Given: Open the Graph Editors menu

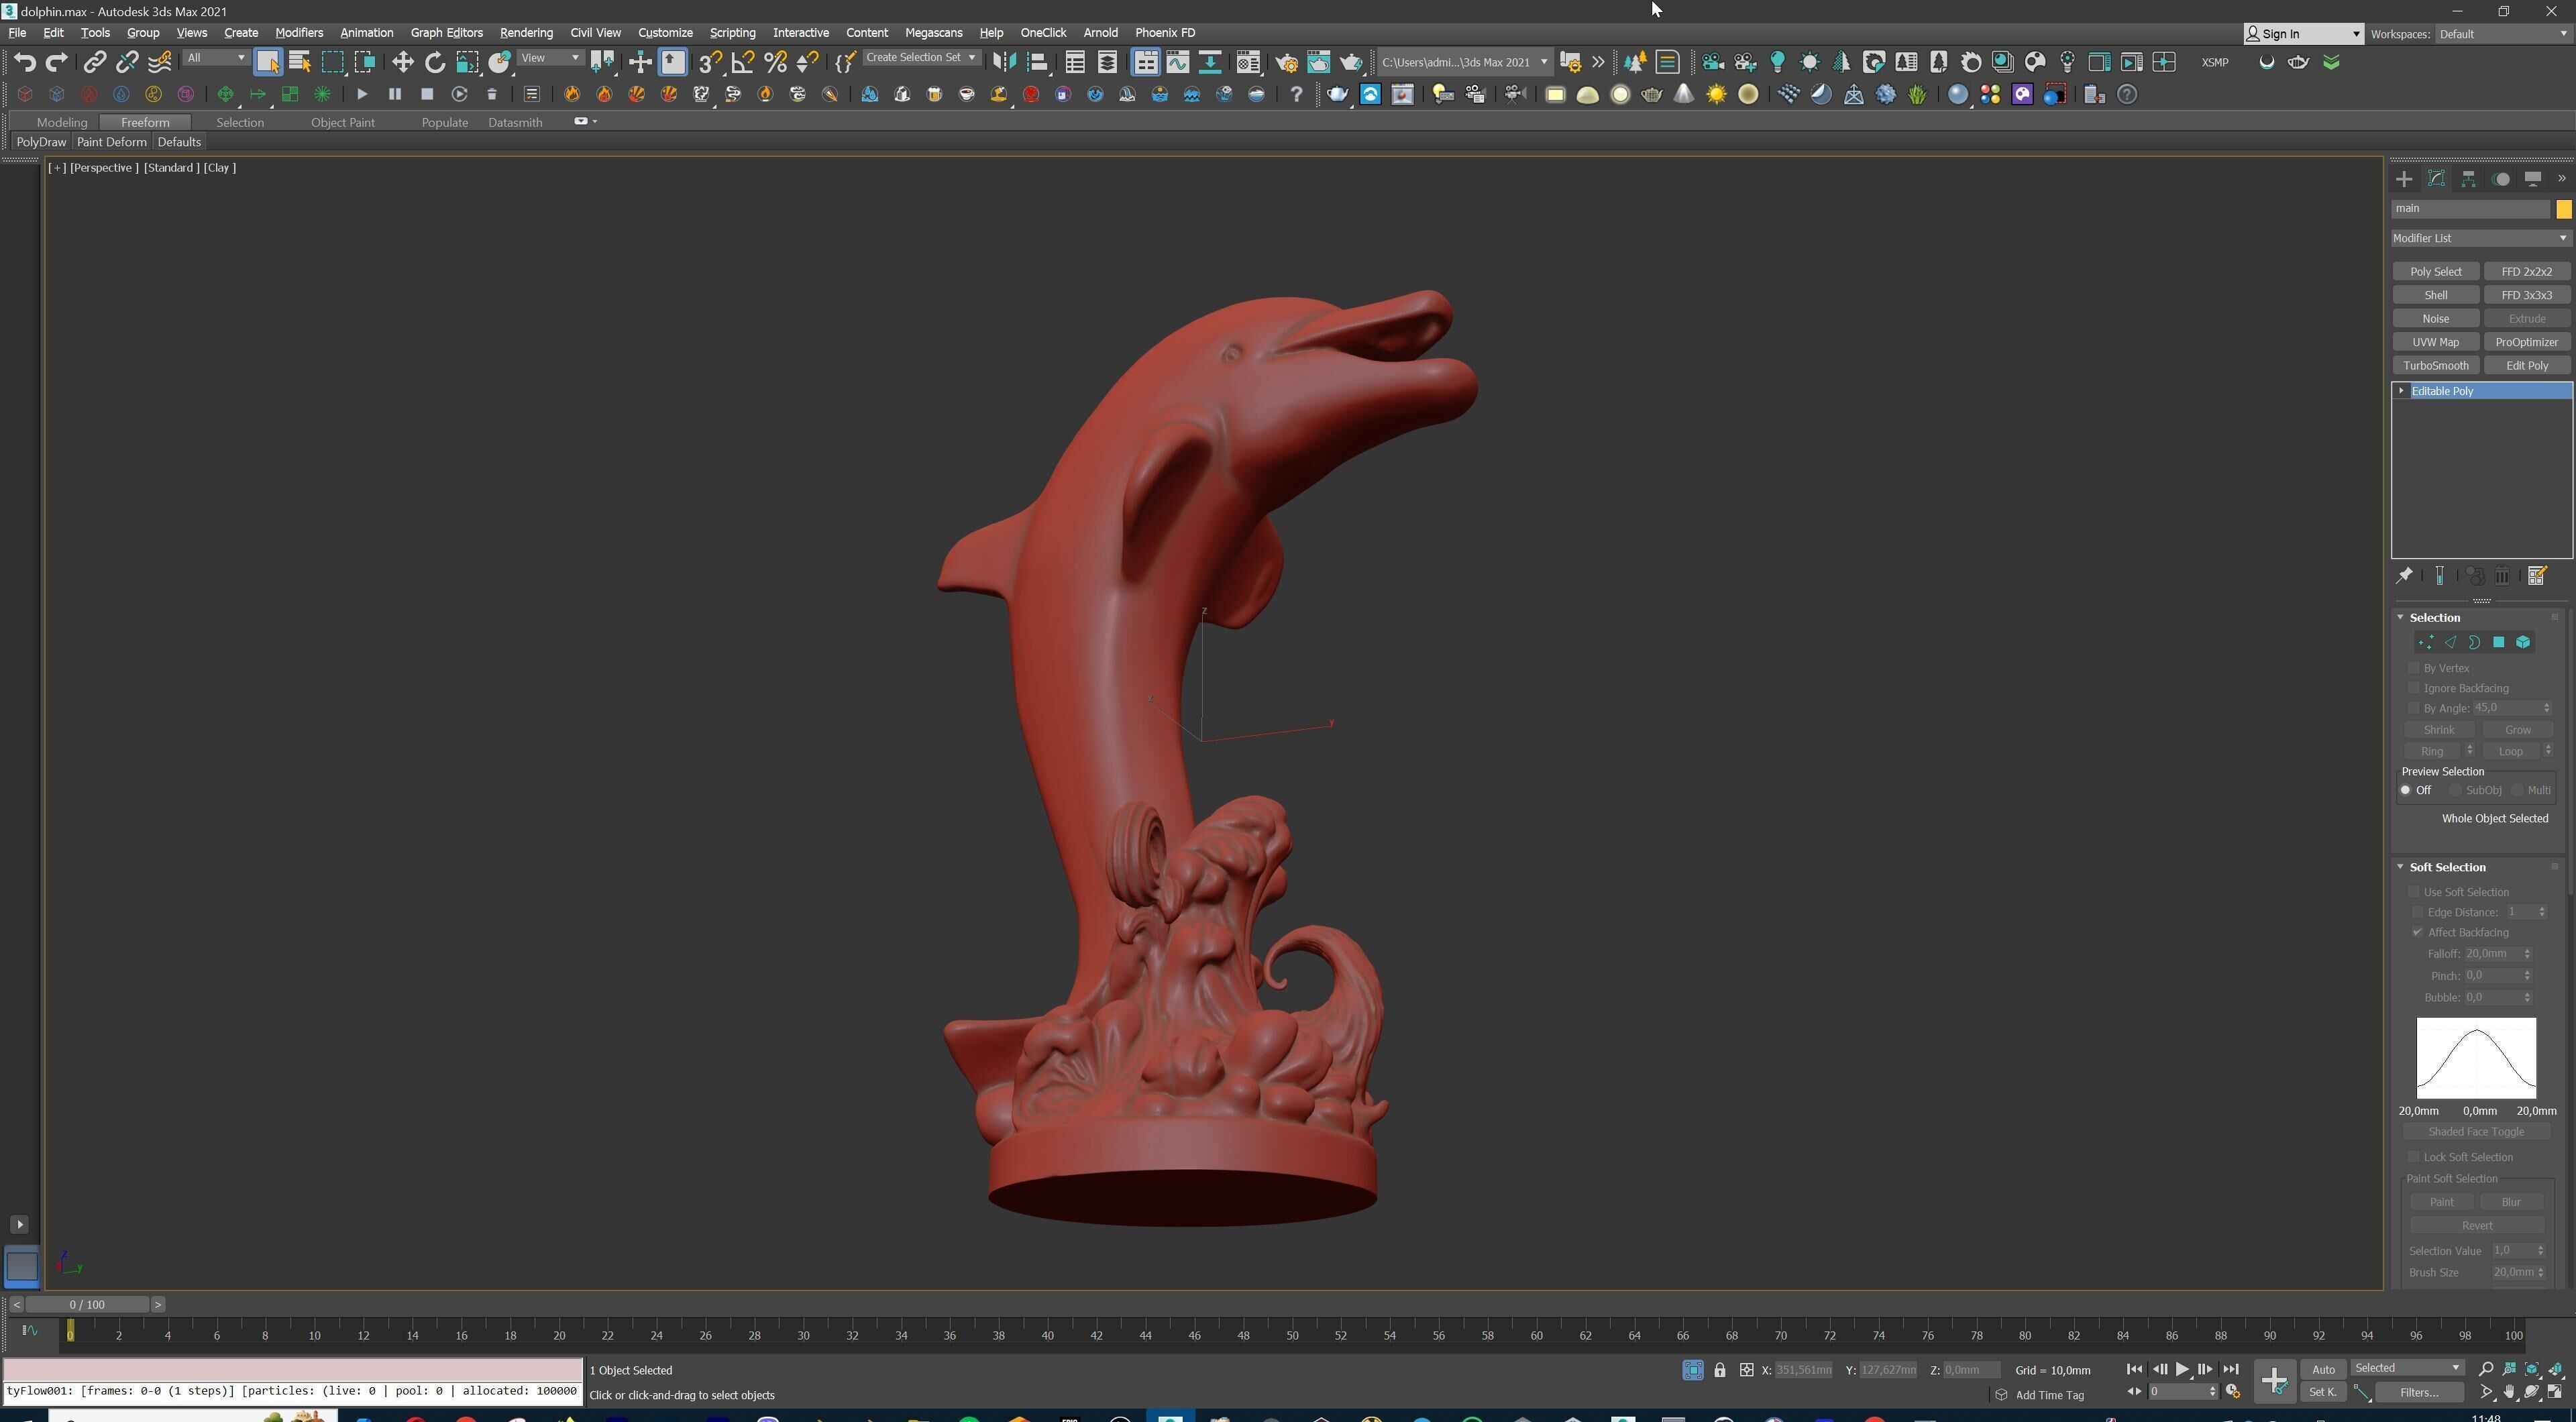Looking at the screenshot, I should tap(446, 33).
